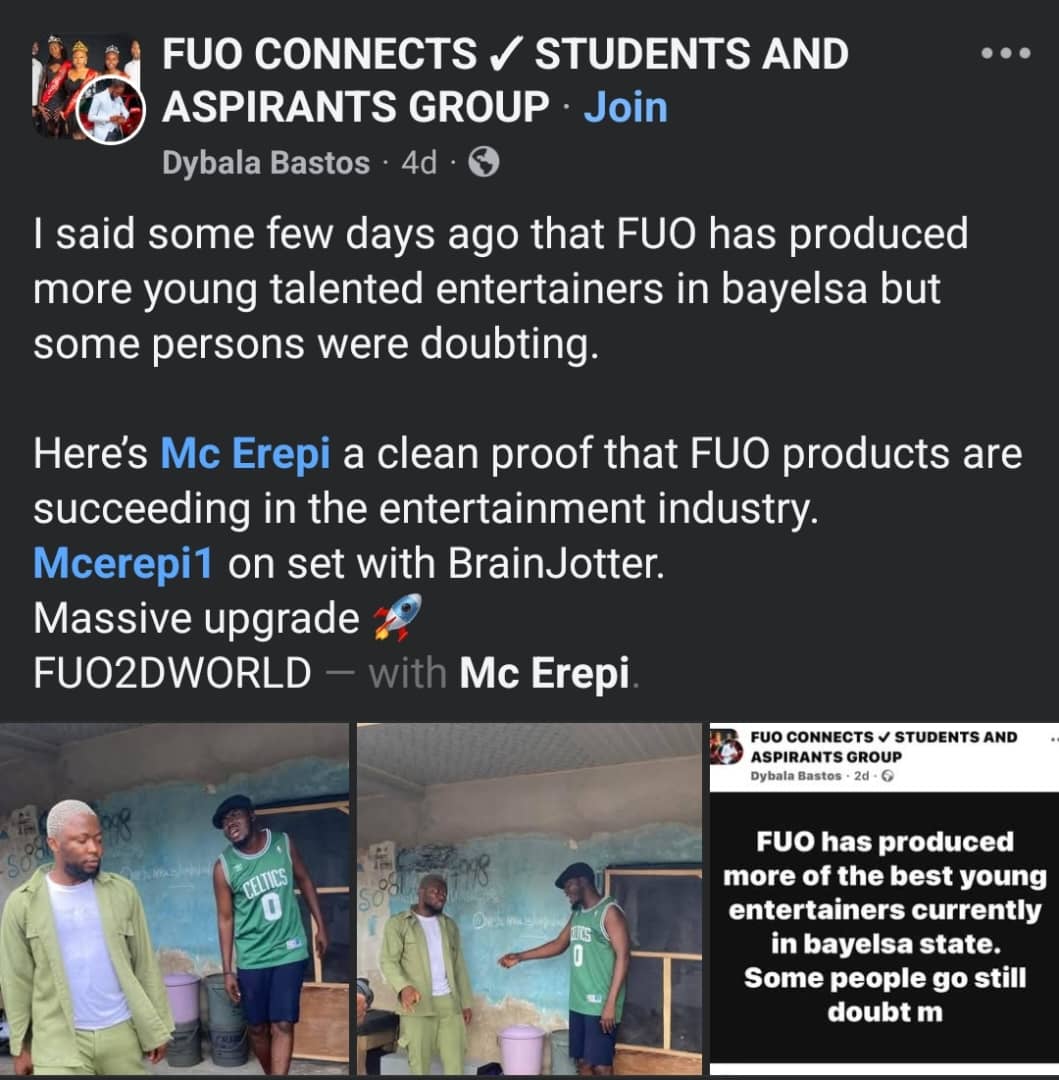Image resolution: width=1059 pixels, height=1080 pixels.
Task: Open tagged Mc Erepi after 'with'
Action: coord(544,672)
